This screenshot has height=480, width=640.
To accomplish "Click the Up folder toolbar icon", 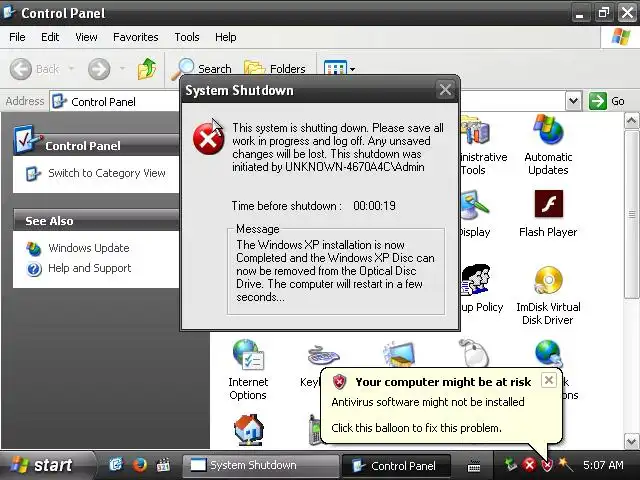I will 147,69.
